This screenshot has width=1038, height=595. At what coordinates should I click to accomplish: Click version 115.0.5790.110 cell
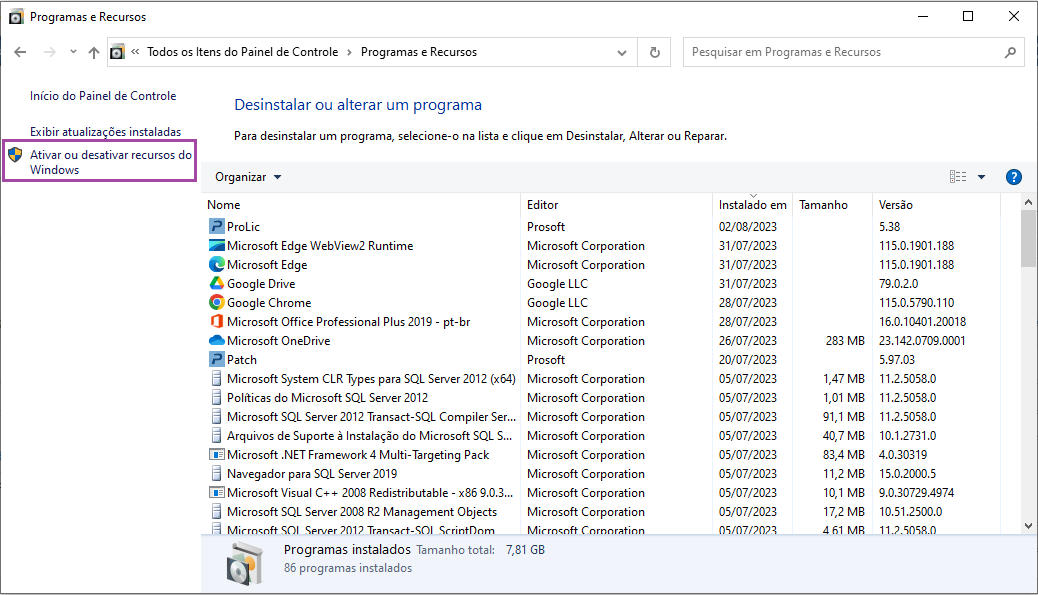click(x=917, y=302)
